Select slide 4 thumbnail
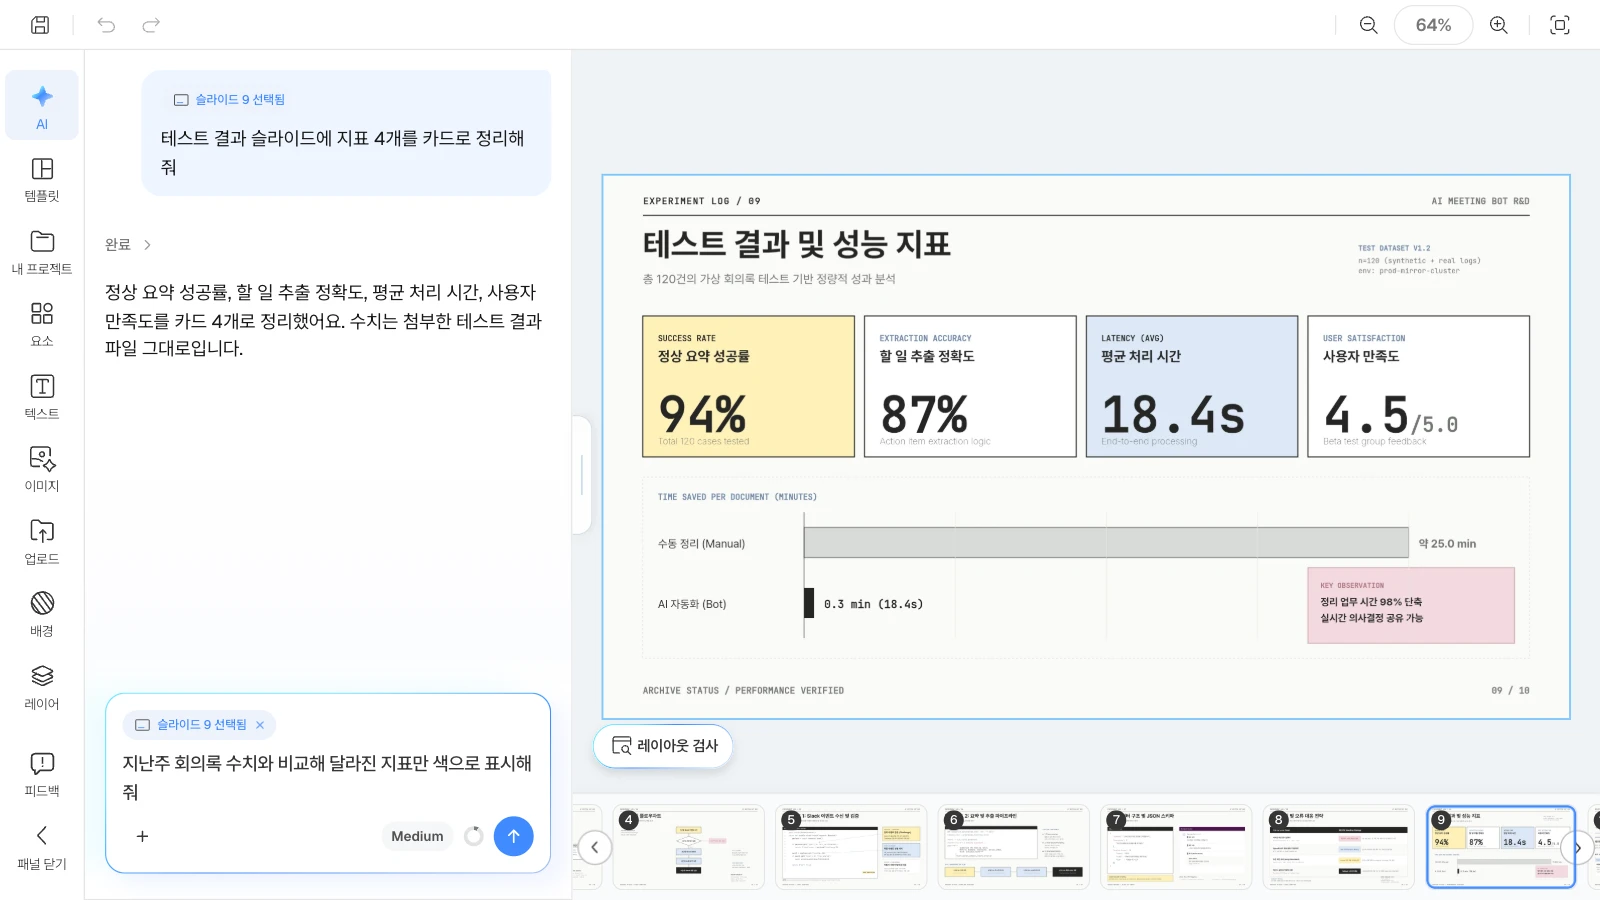 (x=689, y=847)
